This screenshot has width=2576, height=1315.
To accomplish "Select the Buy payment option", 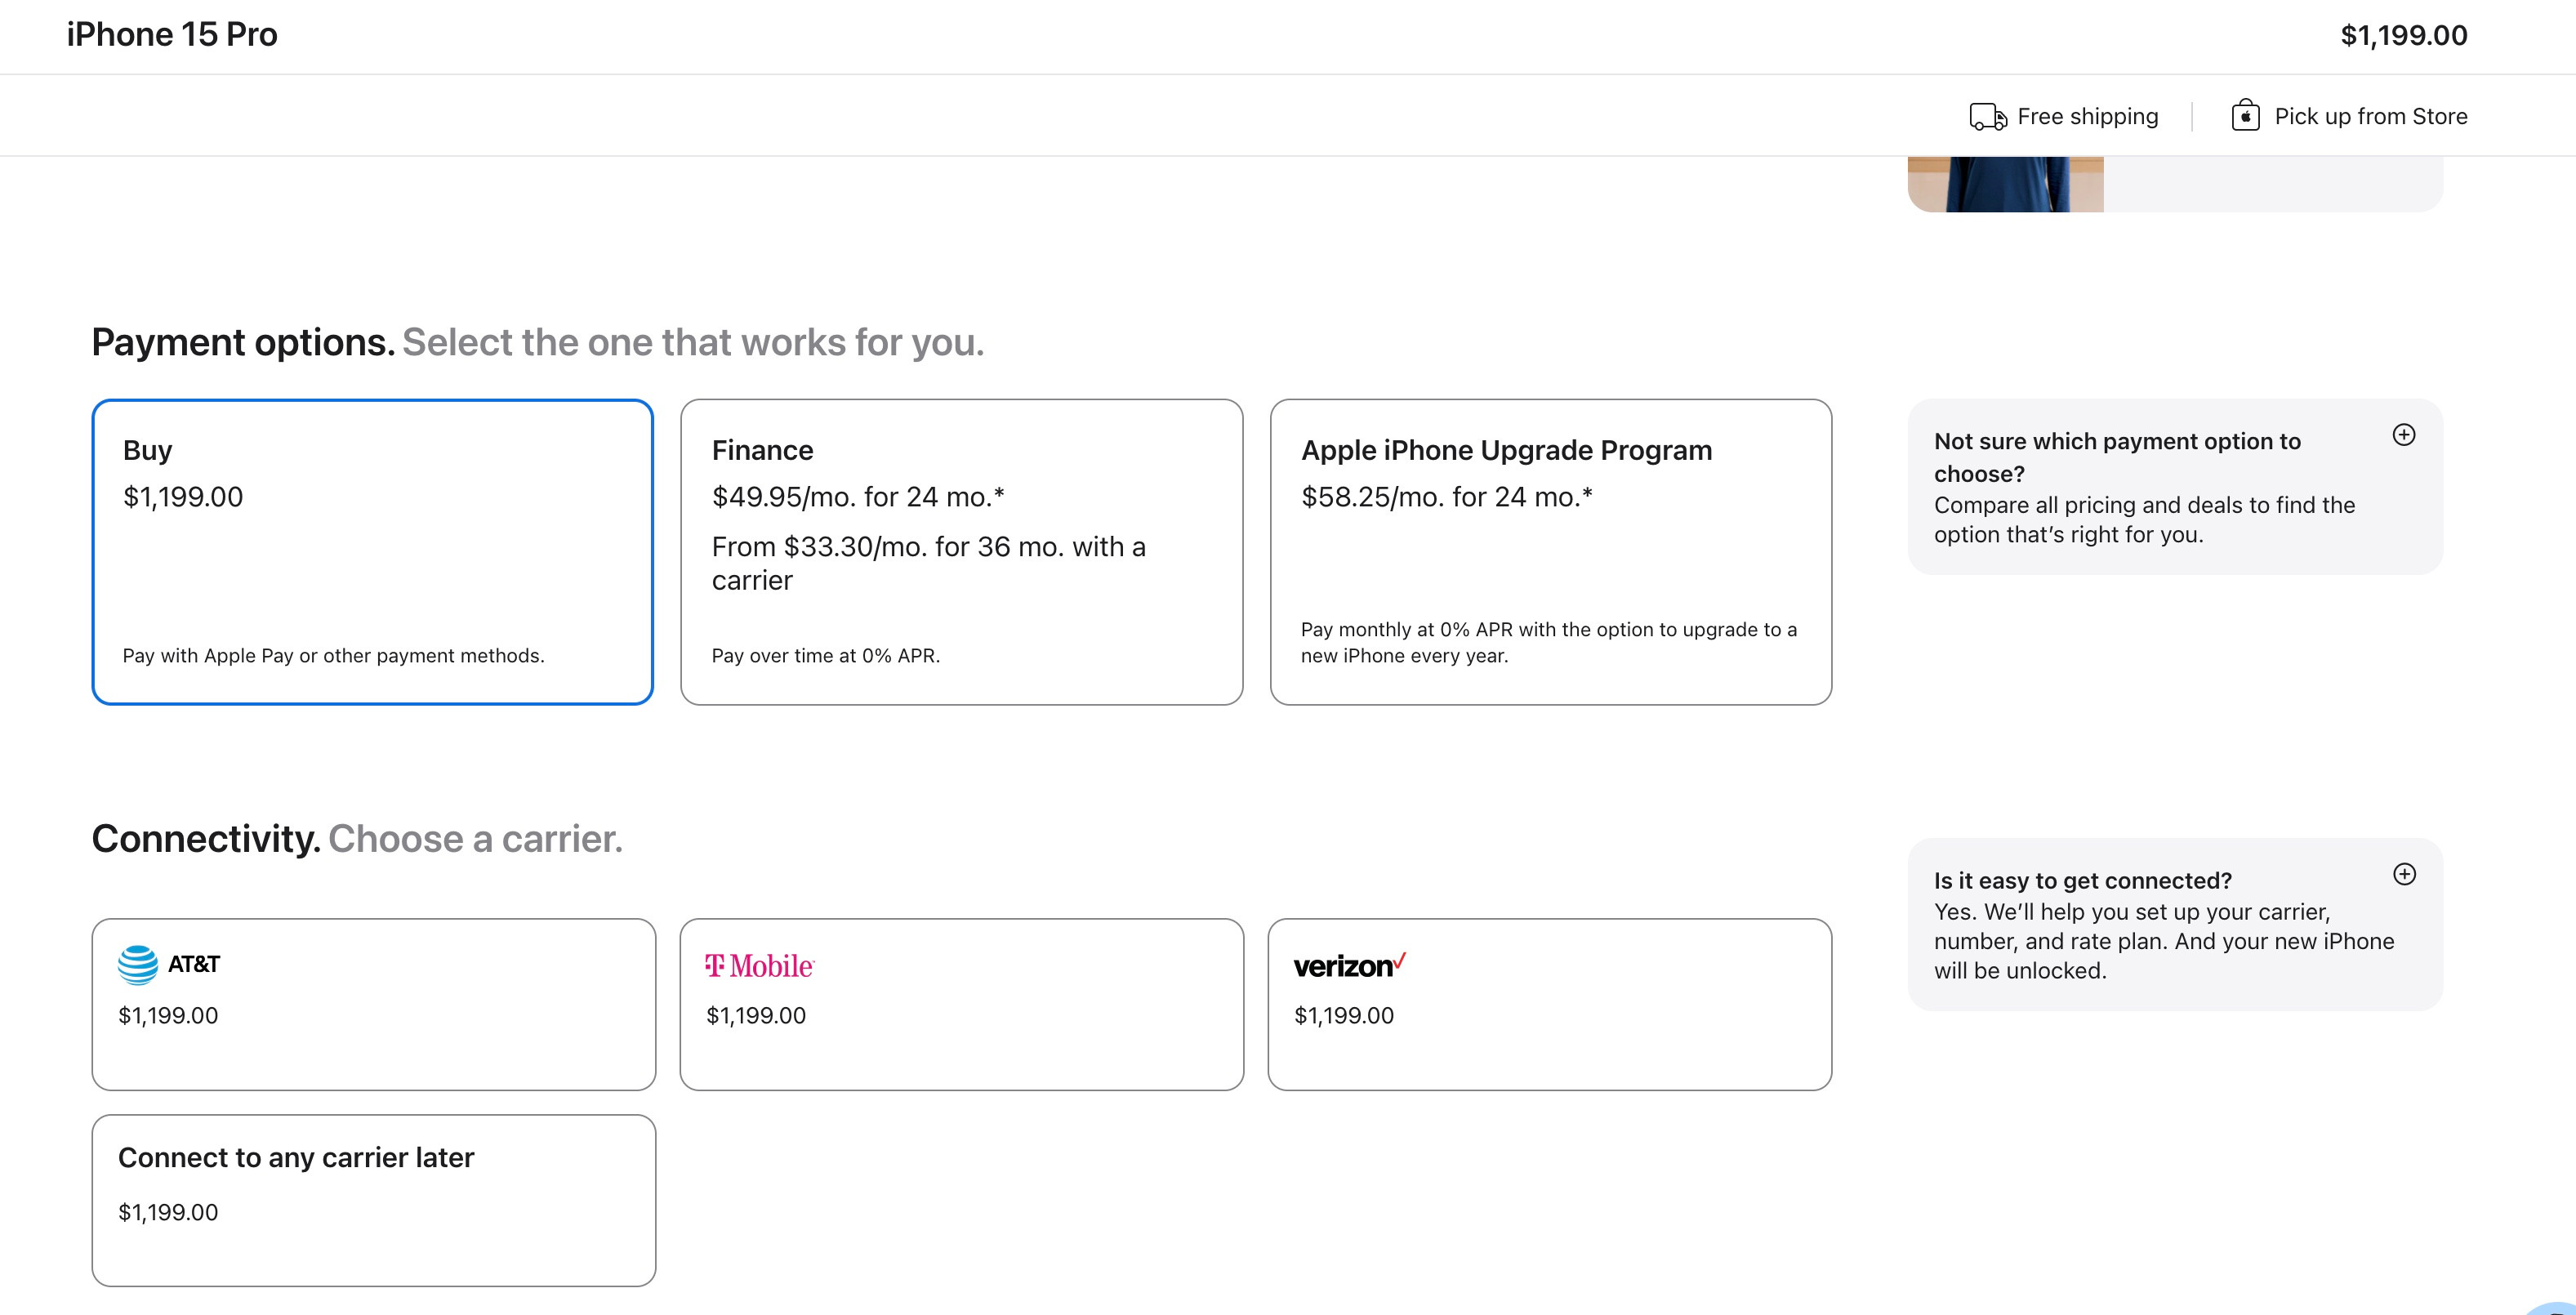I will 372,552.
